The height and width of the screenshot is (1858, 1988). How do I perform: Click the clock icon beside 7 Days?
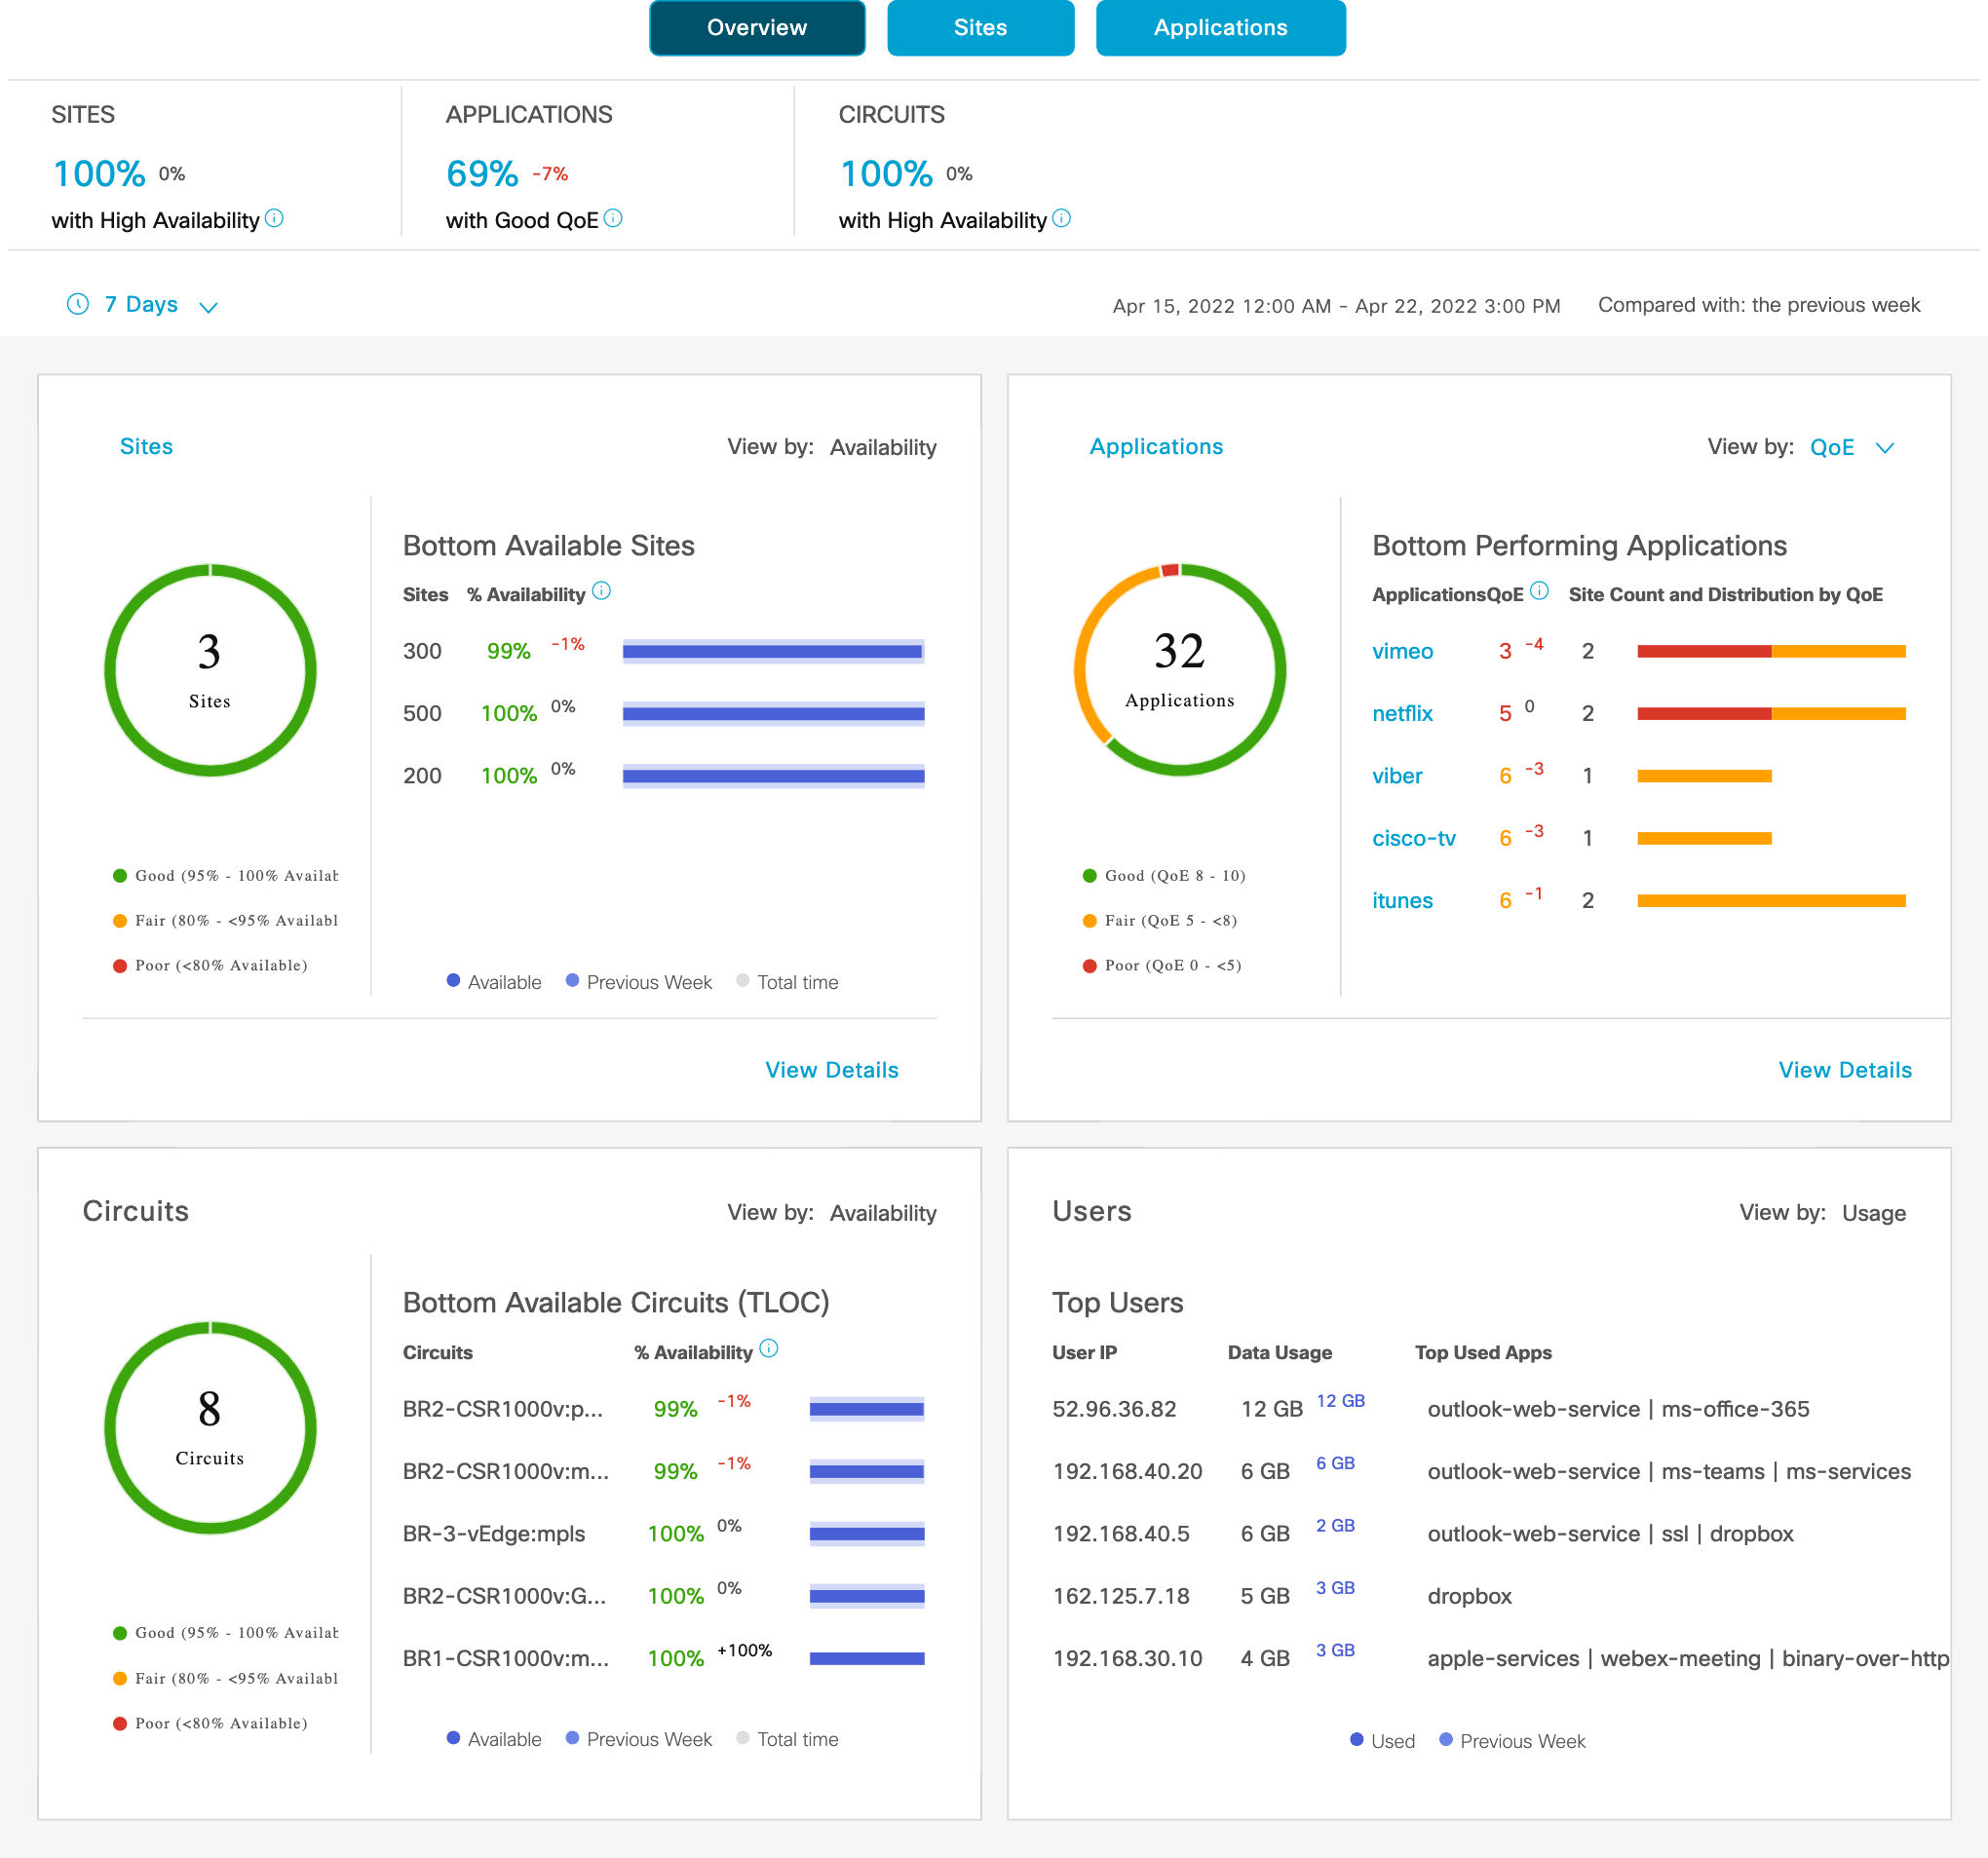click(x=78, y=304)
